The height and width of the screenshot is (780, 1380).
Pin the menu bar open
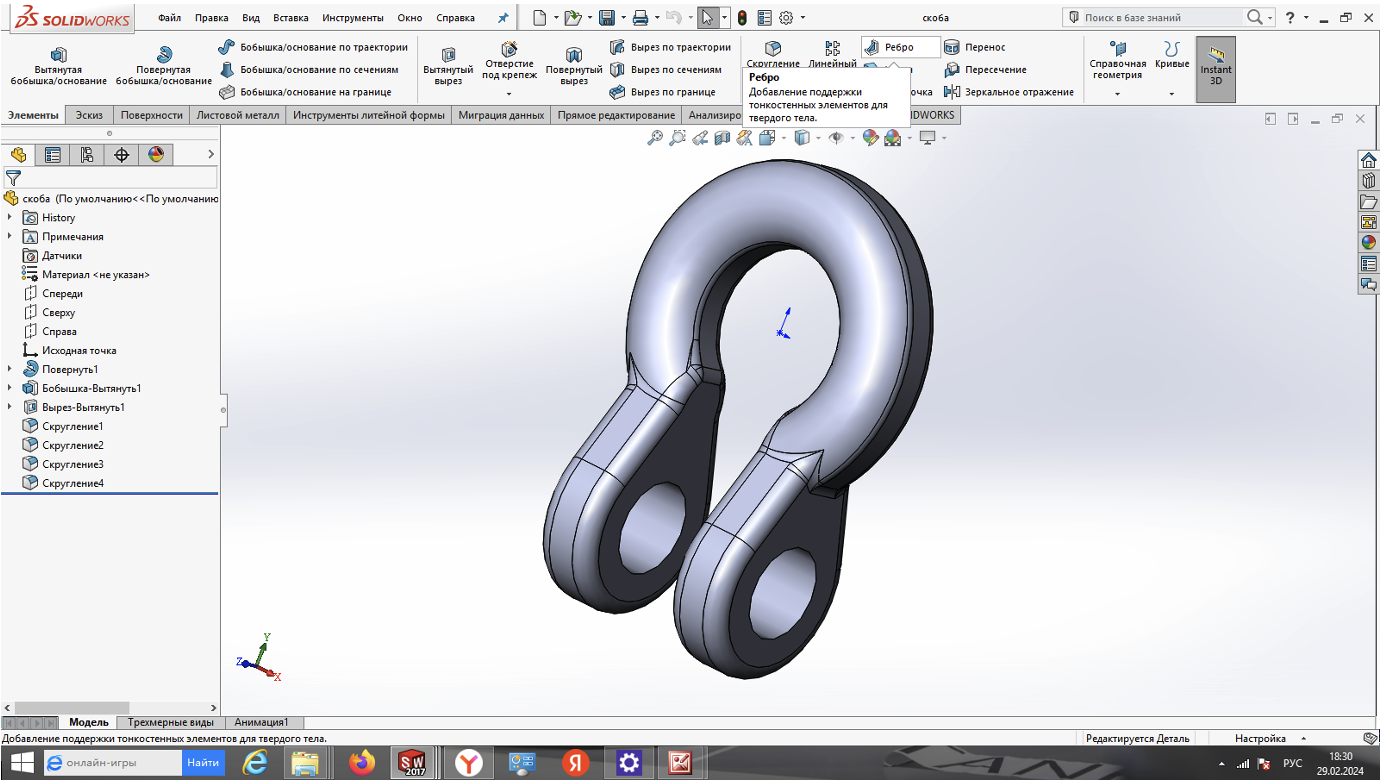pos(503,17)
